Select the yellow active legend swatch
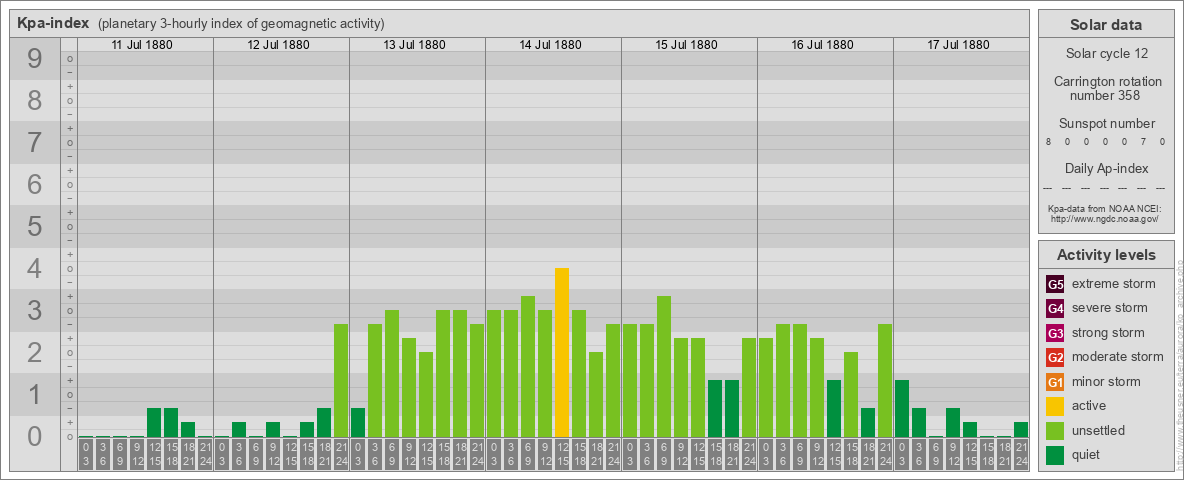1184x480 pixels. [1055, 406]
